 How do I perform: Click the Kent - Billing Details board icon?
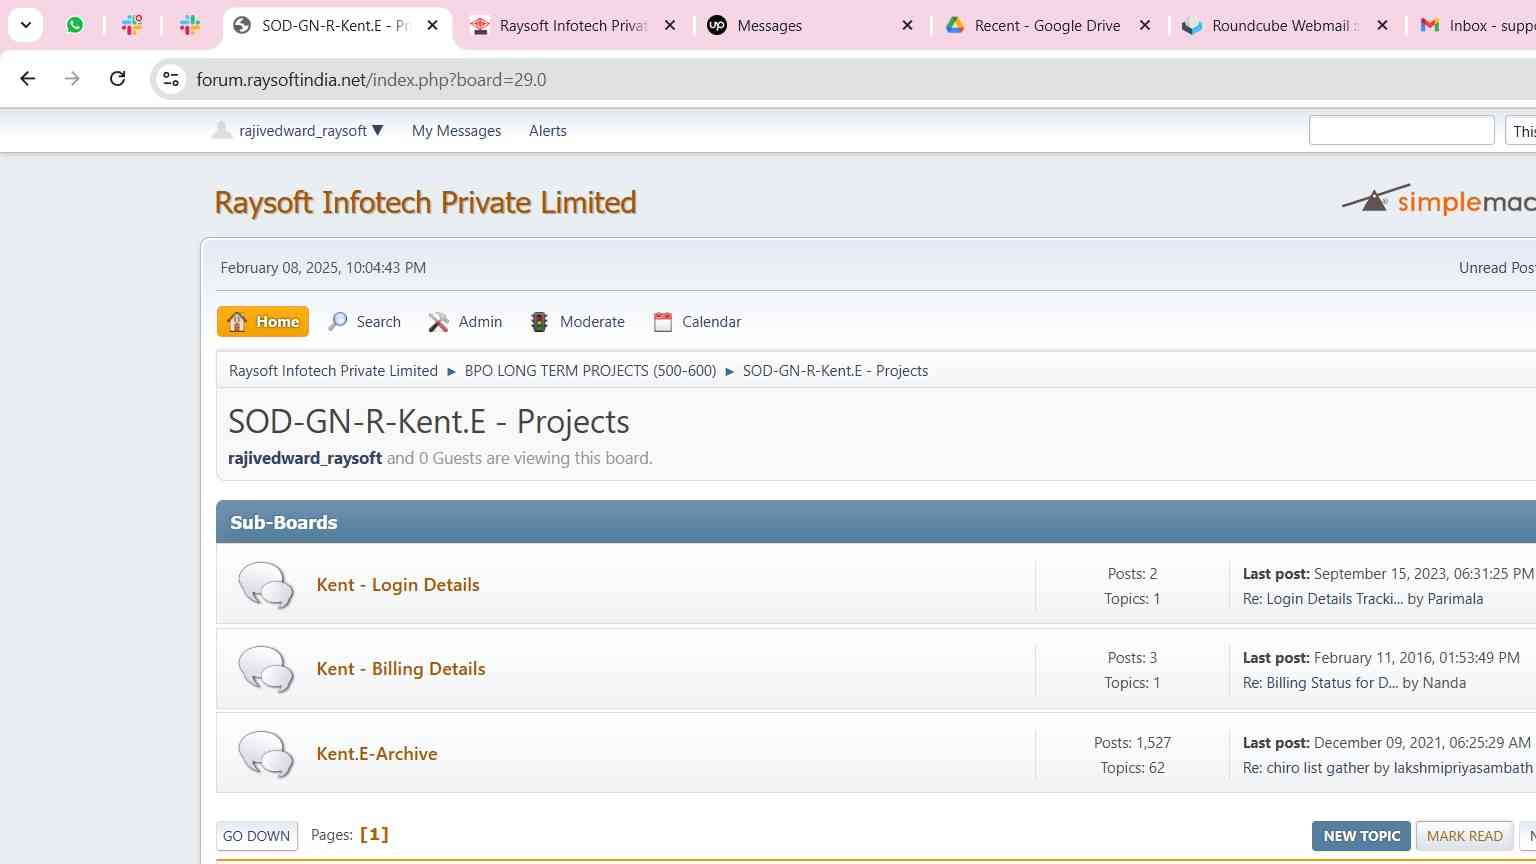(266, 669)
